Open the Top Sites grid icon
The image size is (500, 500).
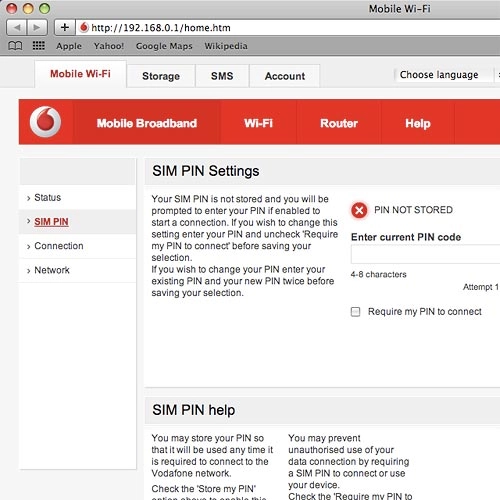pyautogui.click(x=39, y=45)
